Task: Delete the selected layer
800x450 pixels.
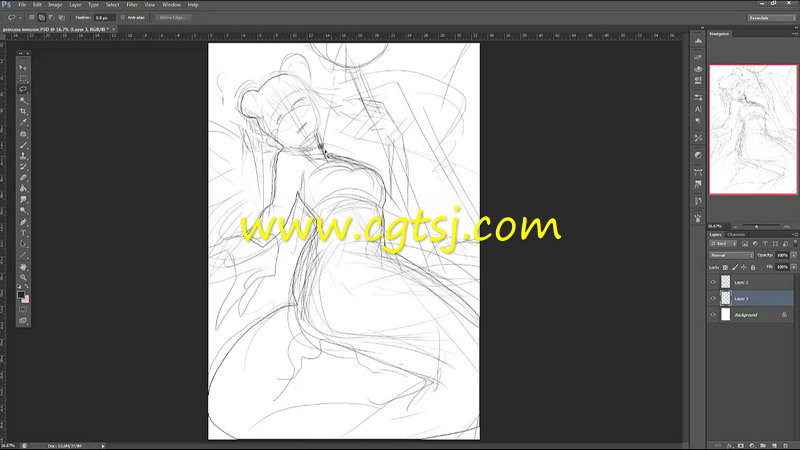Action: [786, 446]
